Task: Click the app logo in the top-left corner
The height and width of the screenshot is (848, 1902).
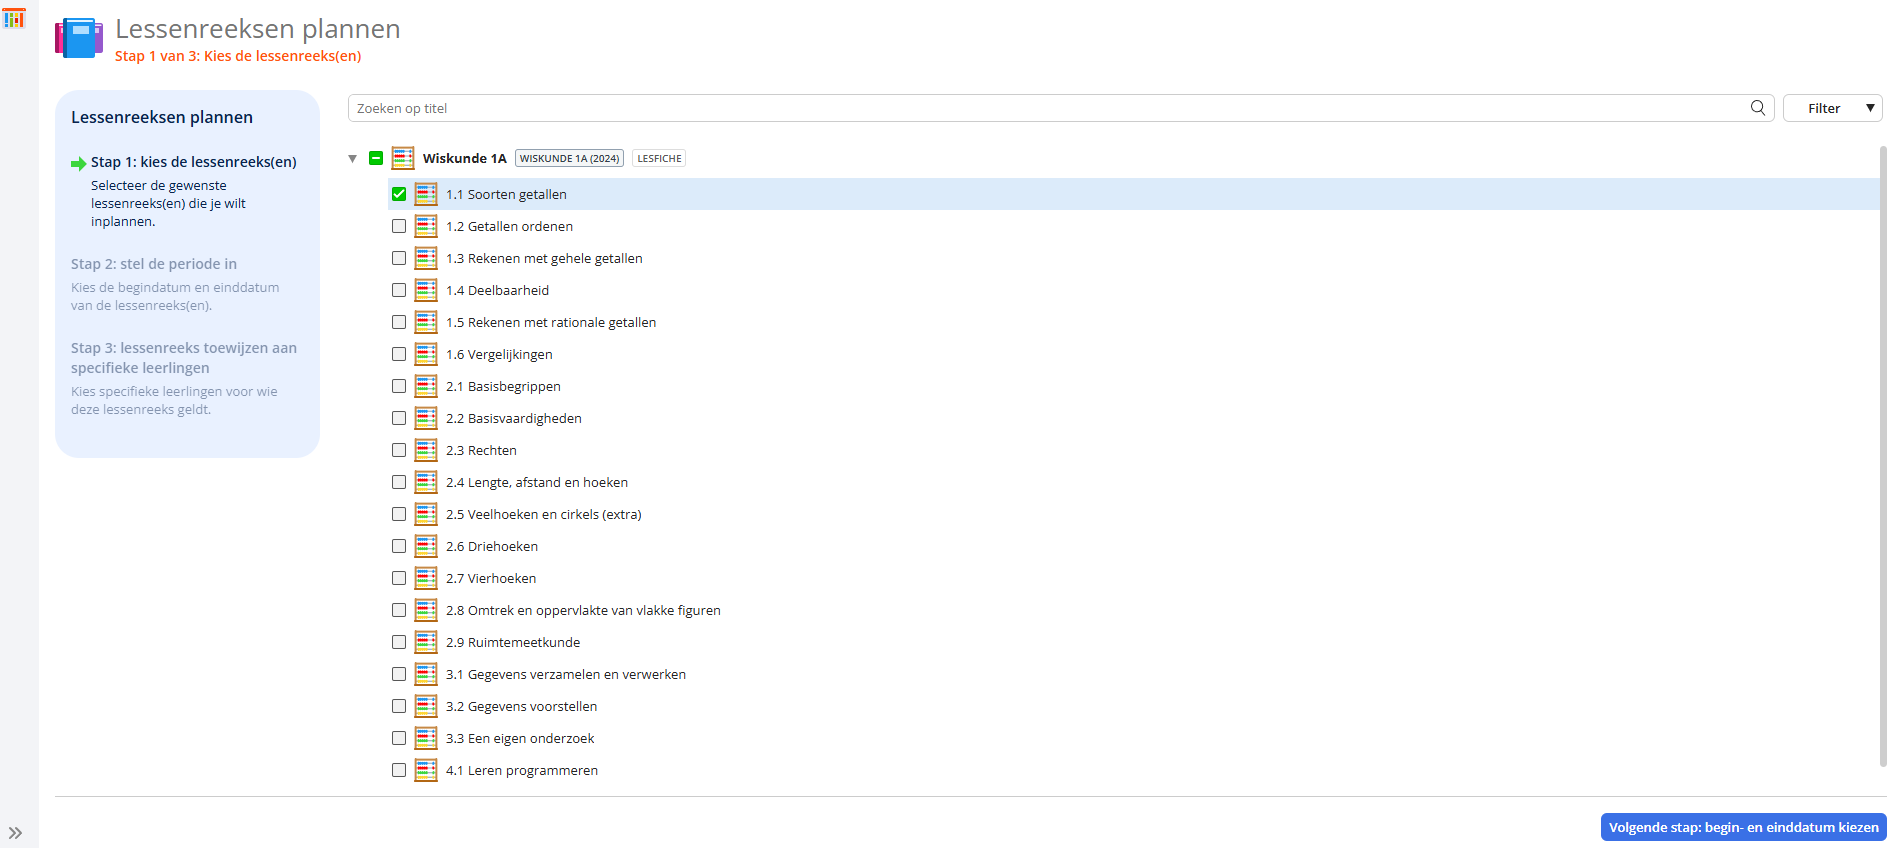Action: click(14, 18)
